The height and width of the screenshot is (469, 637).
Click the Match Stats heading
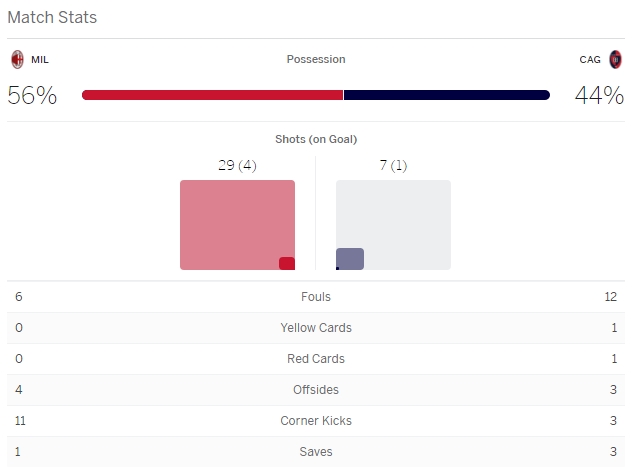coord(52,18)
